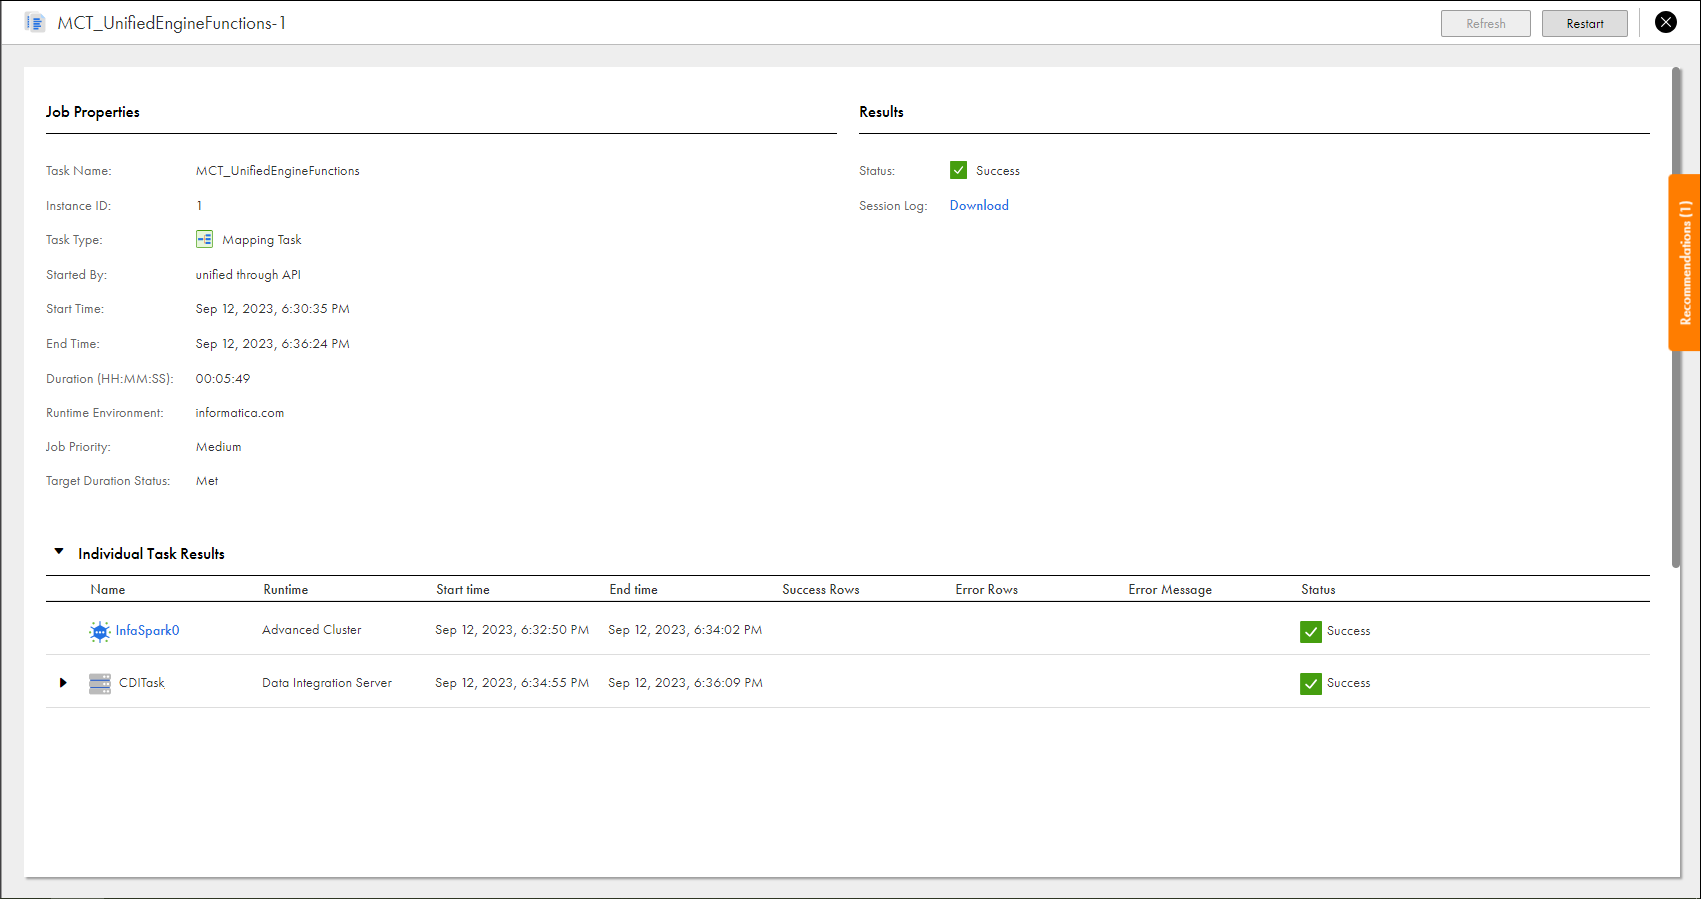This screenshot has width=1701, height=899.
Task: Click the End time column header
Action: [x=634, y=589]
